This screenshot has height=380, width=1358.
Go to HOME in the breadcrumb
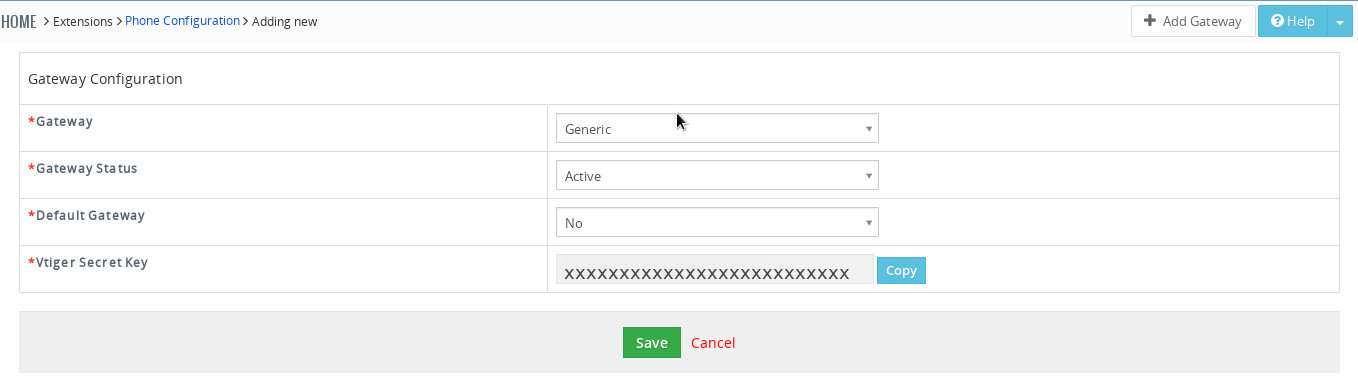[x=19, y=21]
